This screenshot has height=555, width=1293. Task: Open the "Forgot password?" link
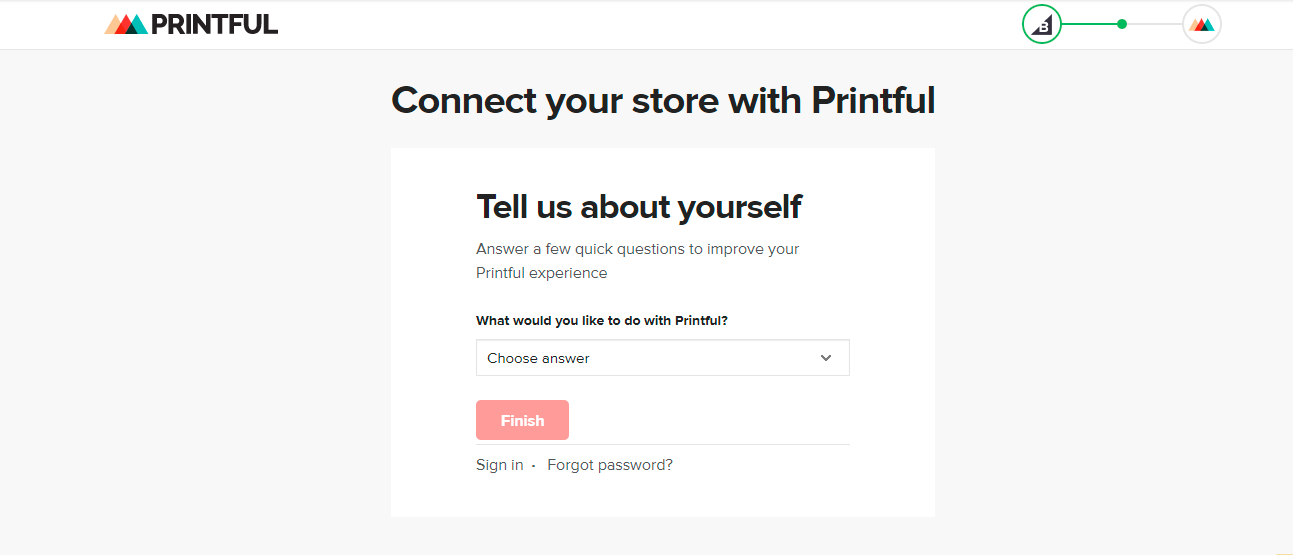[610, 465]
